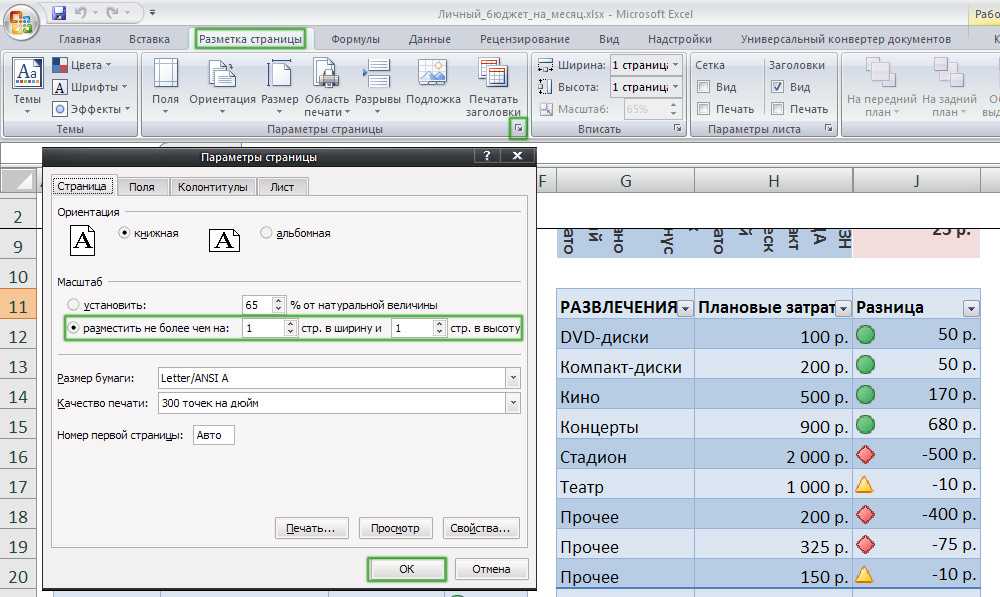The width and height of the screenshot is (1000, 597).
Task: Open the Sheet Options dialog launcher
Action: 828,128
